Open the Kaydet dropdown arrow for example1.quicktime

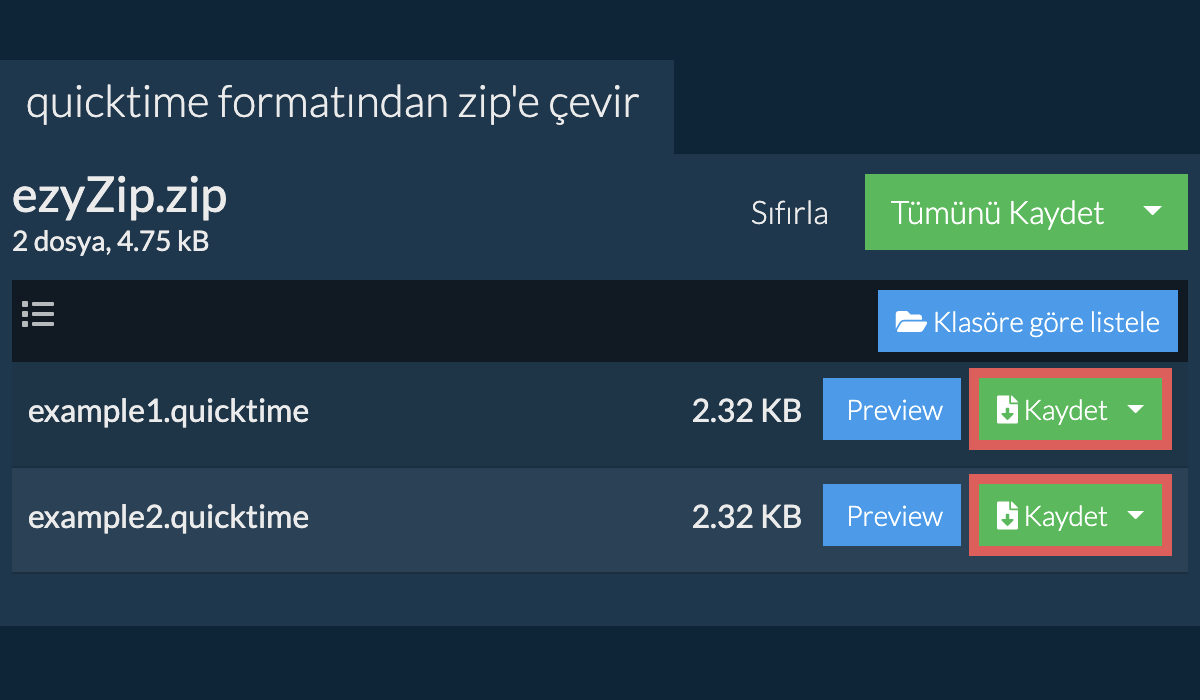pos(1136,410)
